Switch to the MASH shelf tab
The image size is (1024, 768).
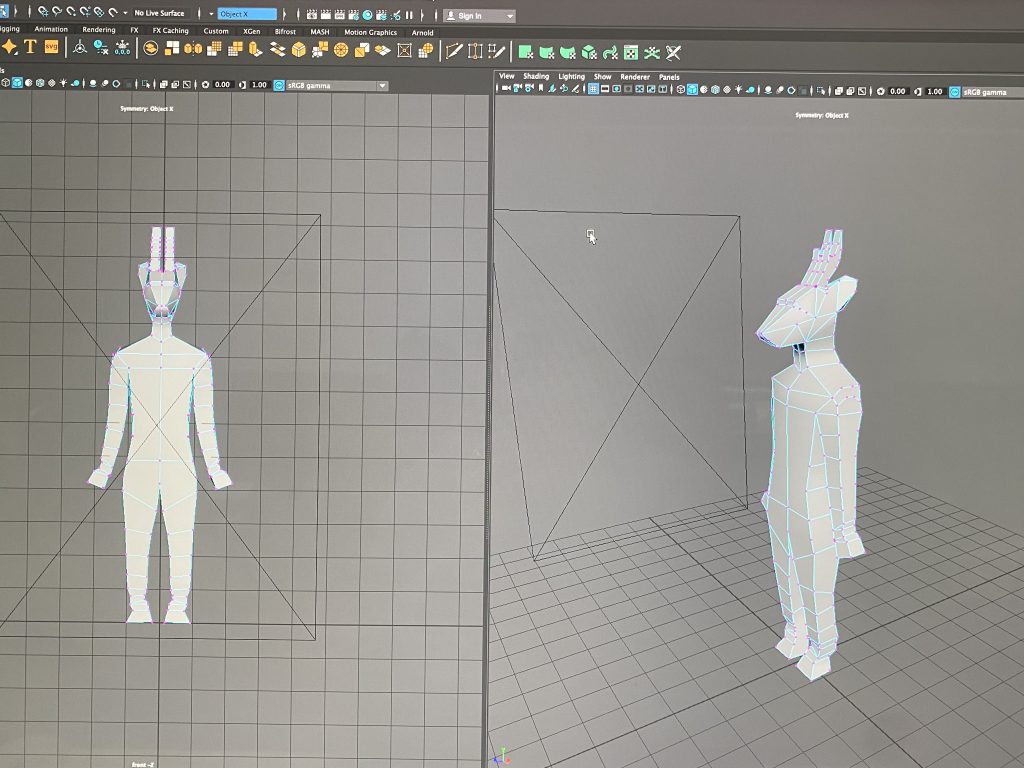coord(319,31)
